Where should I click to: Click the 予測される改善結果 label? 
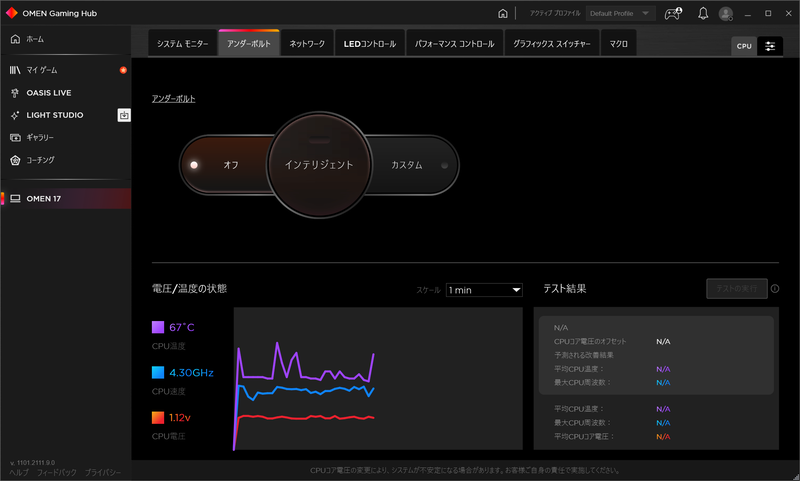(x=584, y=355)
